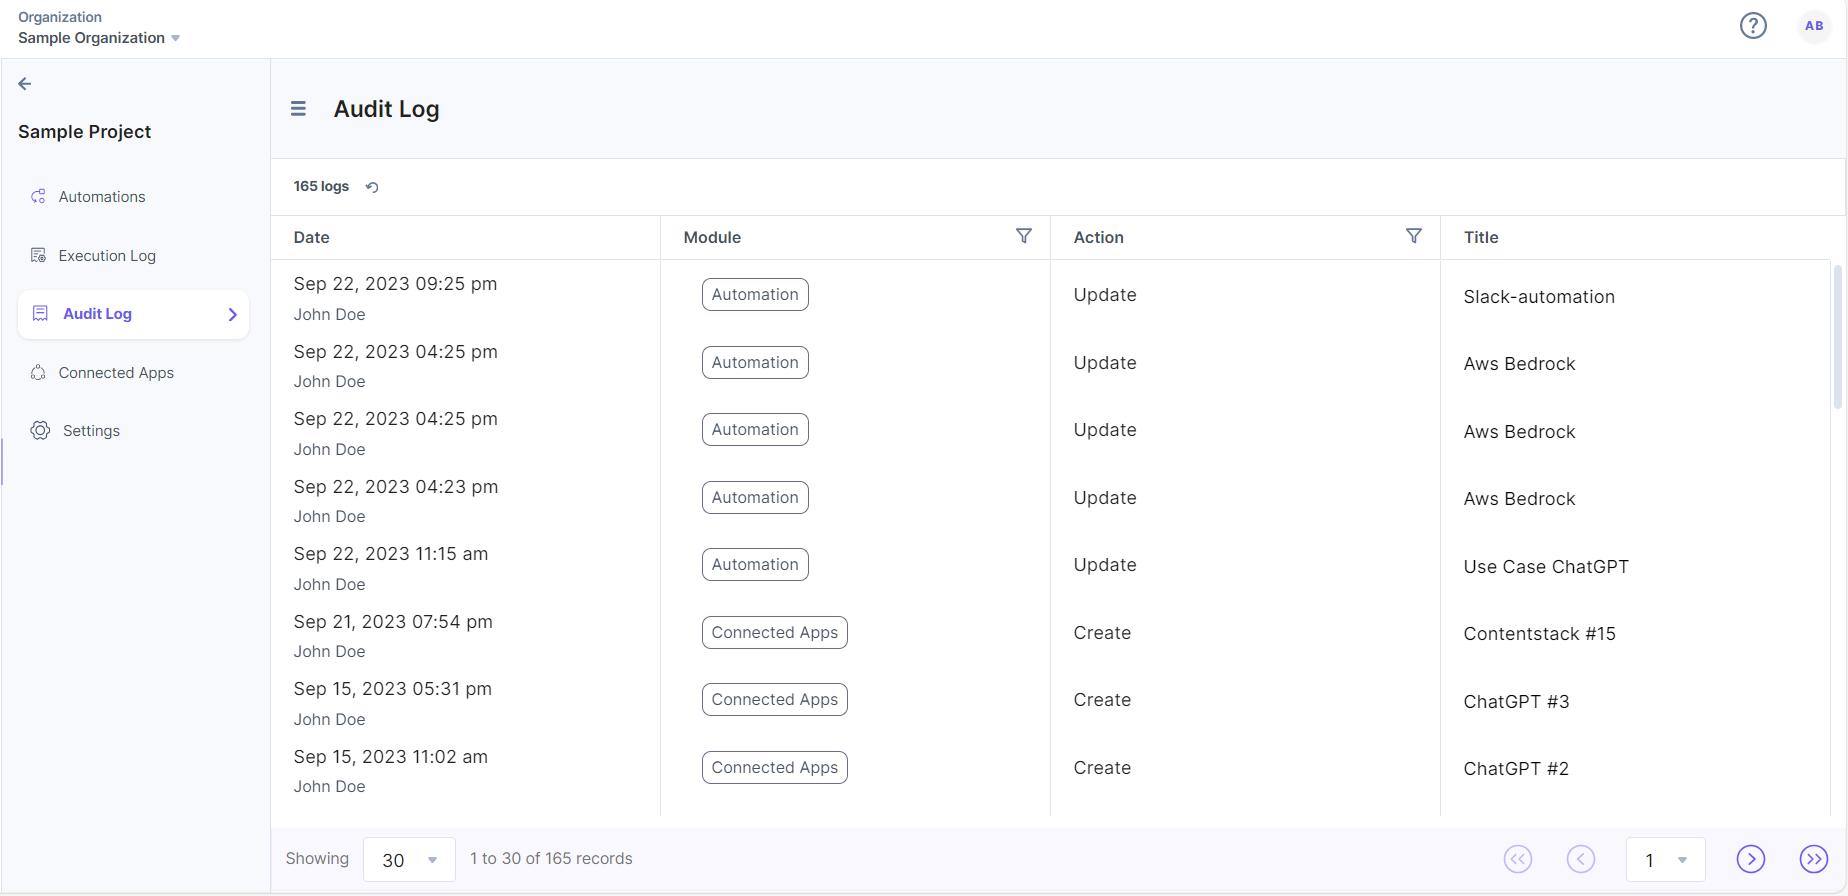1848x896 pixels.
Task: Click the Date column header
Action: click(312, 238)
